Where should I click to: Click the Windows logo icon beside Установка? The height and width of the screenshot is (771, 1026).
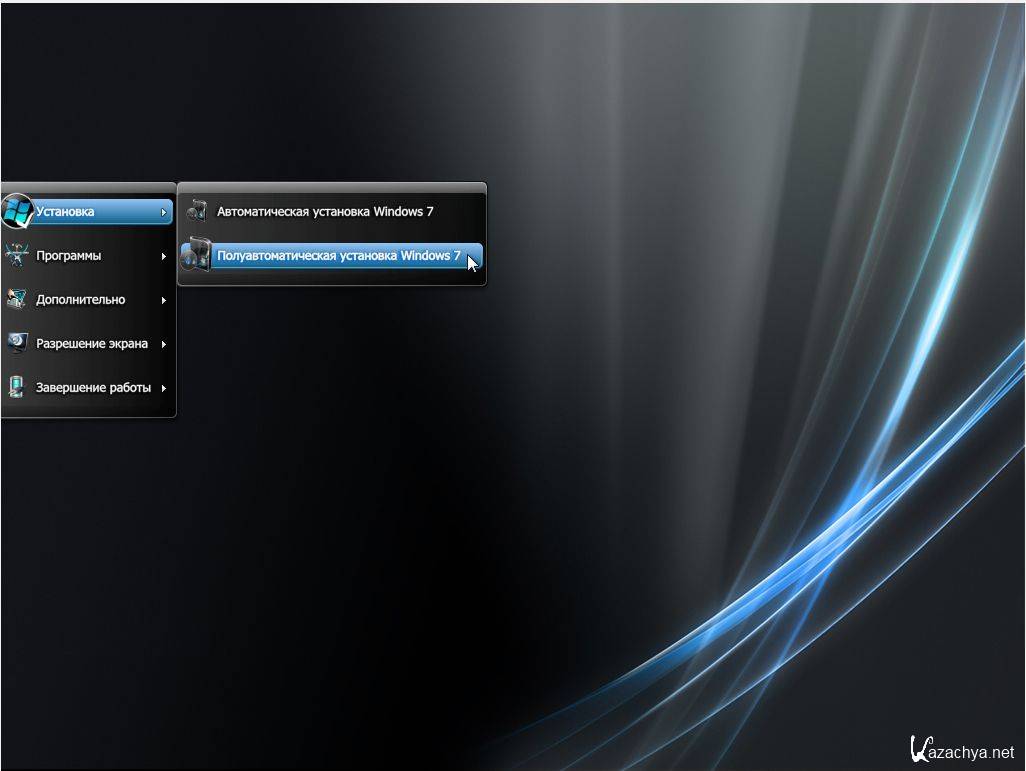(17, 211)
